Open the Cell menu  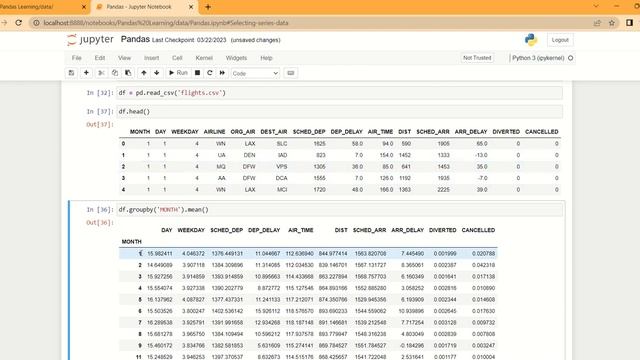coord(177,58)
